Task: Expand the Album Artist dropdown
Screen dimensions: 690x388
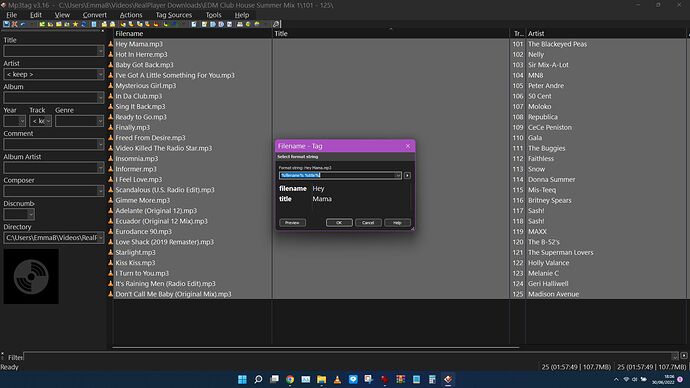Action: (x=100, y=168)
